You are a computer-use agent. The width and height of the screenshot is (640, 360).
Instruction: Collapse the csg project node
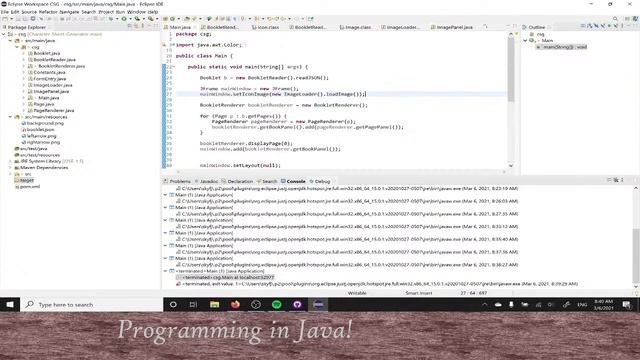(4, 34)
